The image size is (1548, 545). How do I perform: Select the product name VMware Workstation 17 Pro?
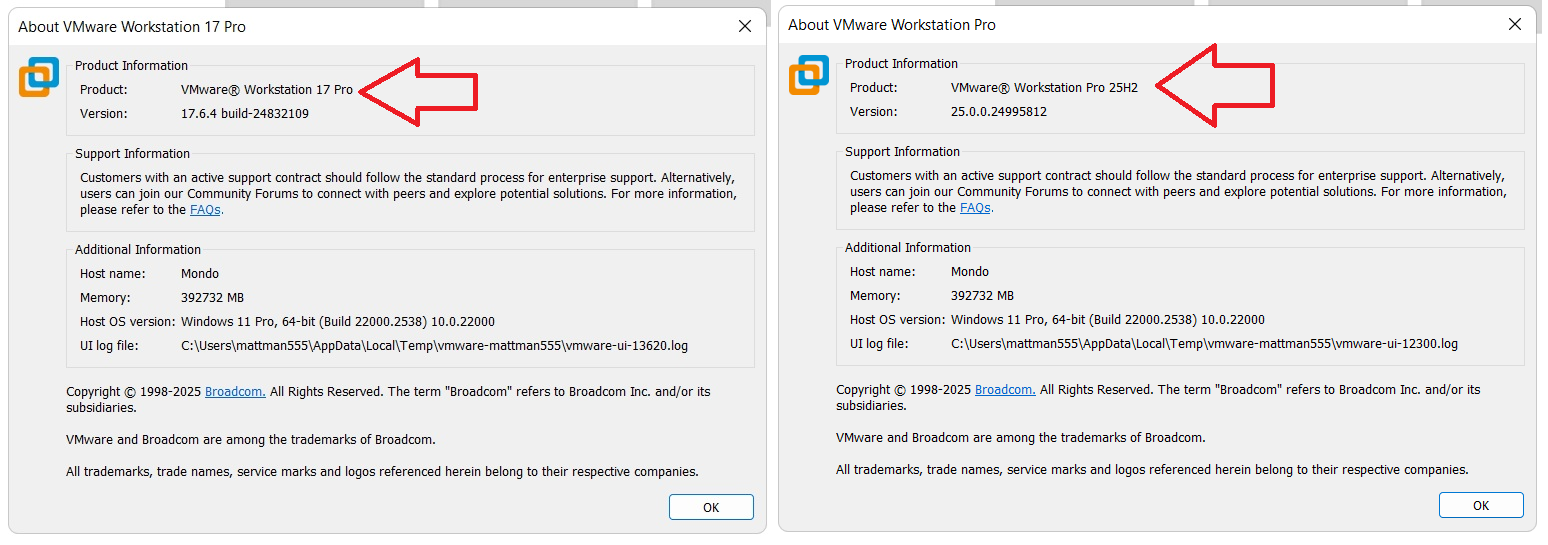266,90
